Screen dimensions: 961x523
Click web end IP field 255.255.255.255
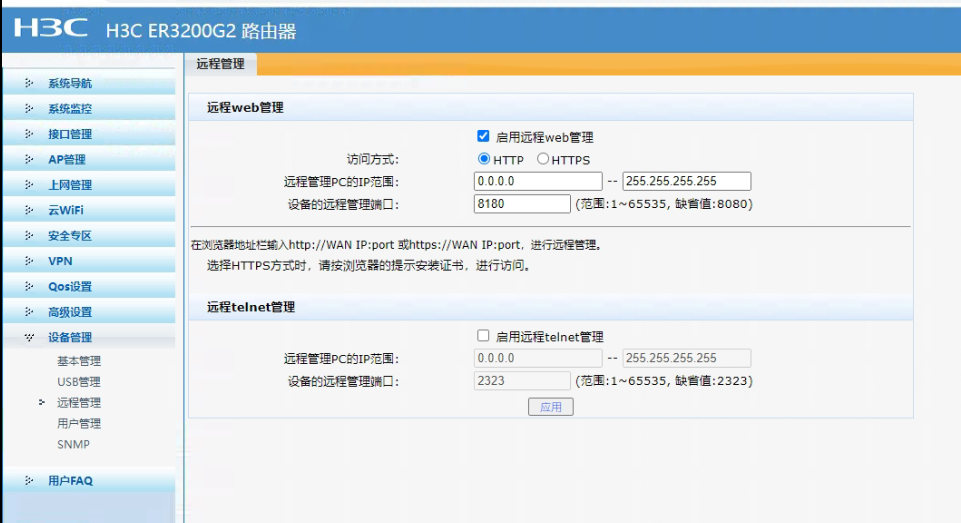click(686, 181)
